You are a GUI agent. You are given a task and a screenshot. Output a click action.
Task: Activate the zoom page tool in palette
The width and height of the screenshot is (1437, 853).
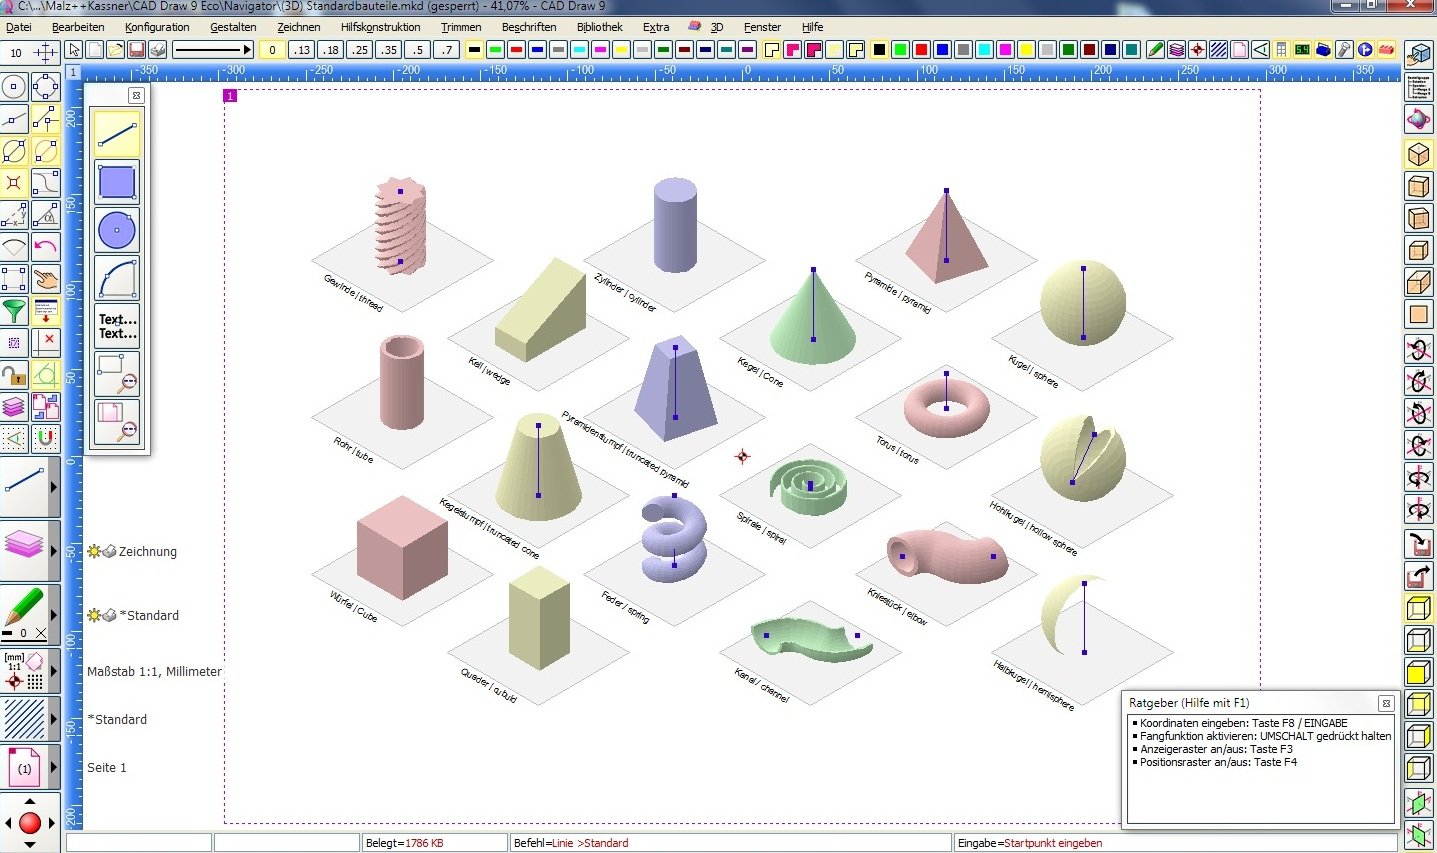click(x=117, y=422)
